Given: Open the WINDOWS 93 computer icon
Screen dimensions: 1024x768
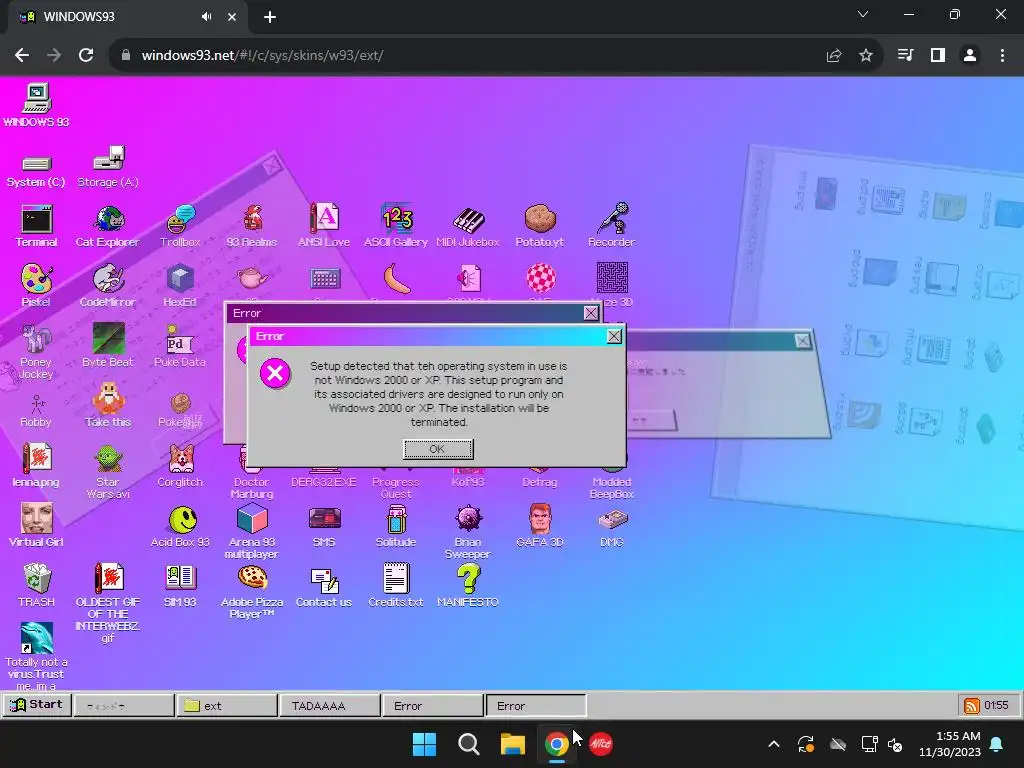Looking at the screenshot, I should [37, 99].
